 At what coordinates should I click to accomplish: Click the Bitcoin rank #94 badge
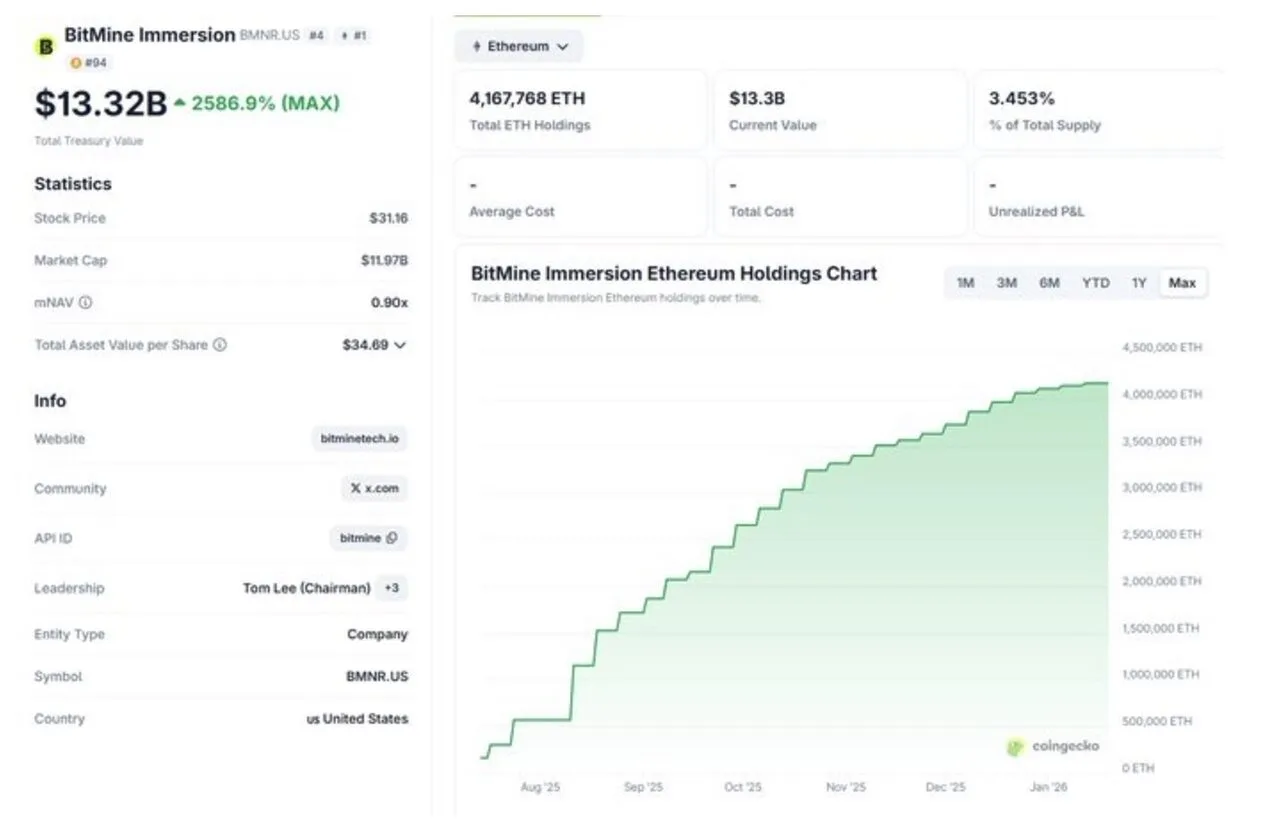coord(90,63)
